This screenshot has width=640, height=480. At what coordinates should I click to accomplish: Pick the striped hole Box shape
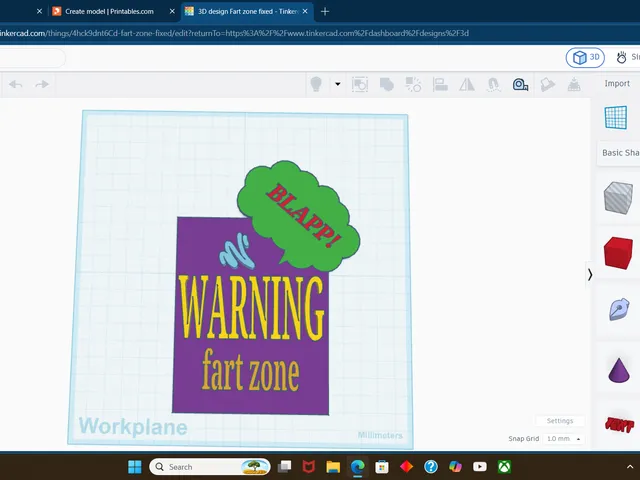tap(618, 198)
